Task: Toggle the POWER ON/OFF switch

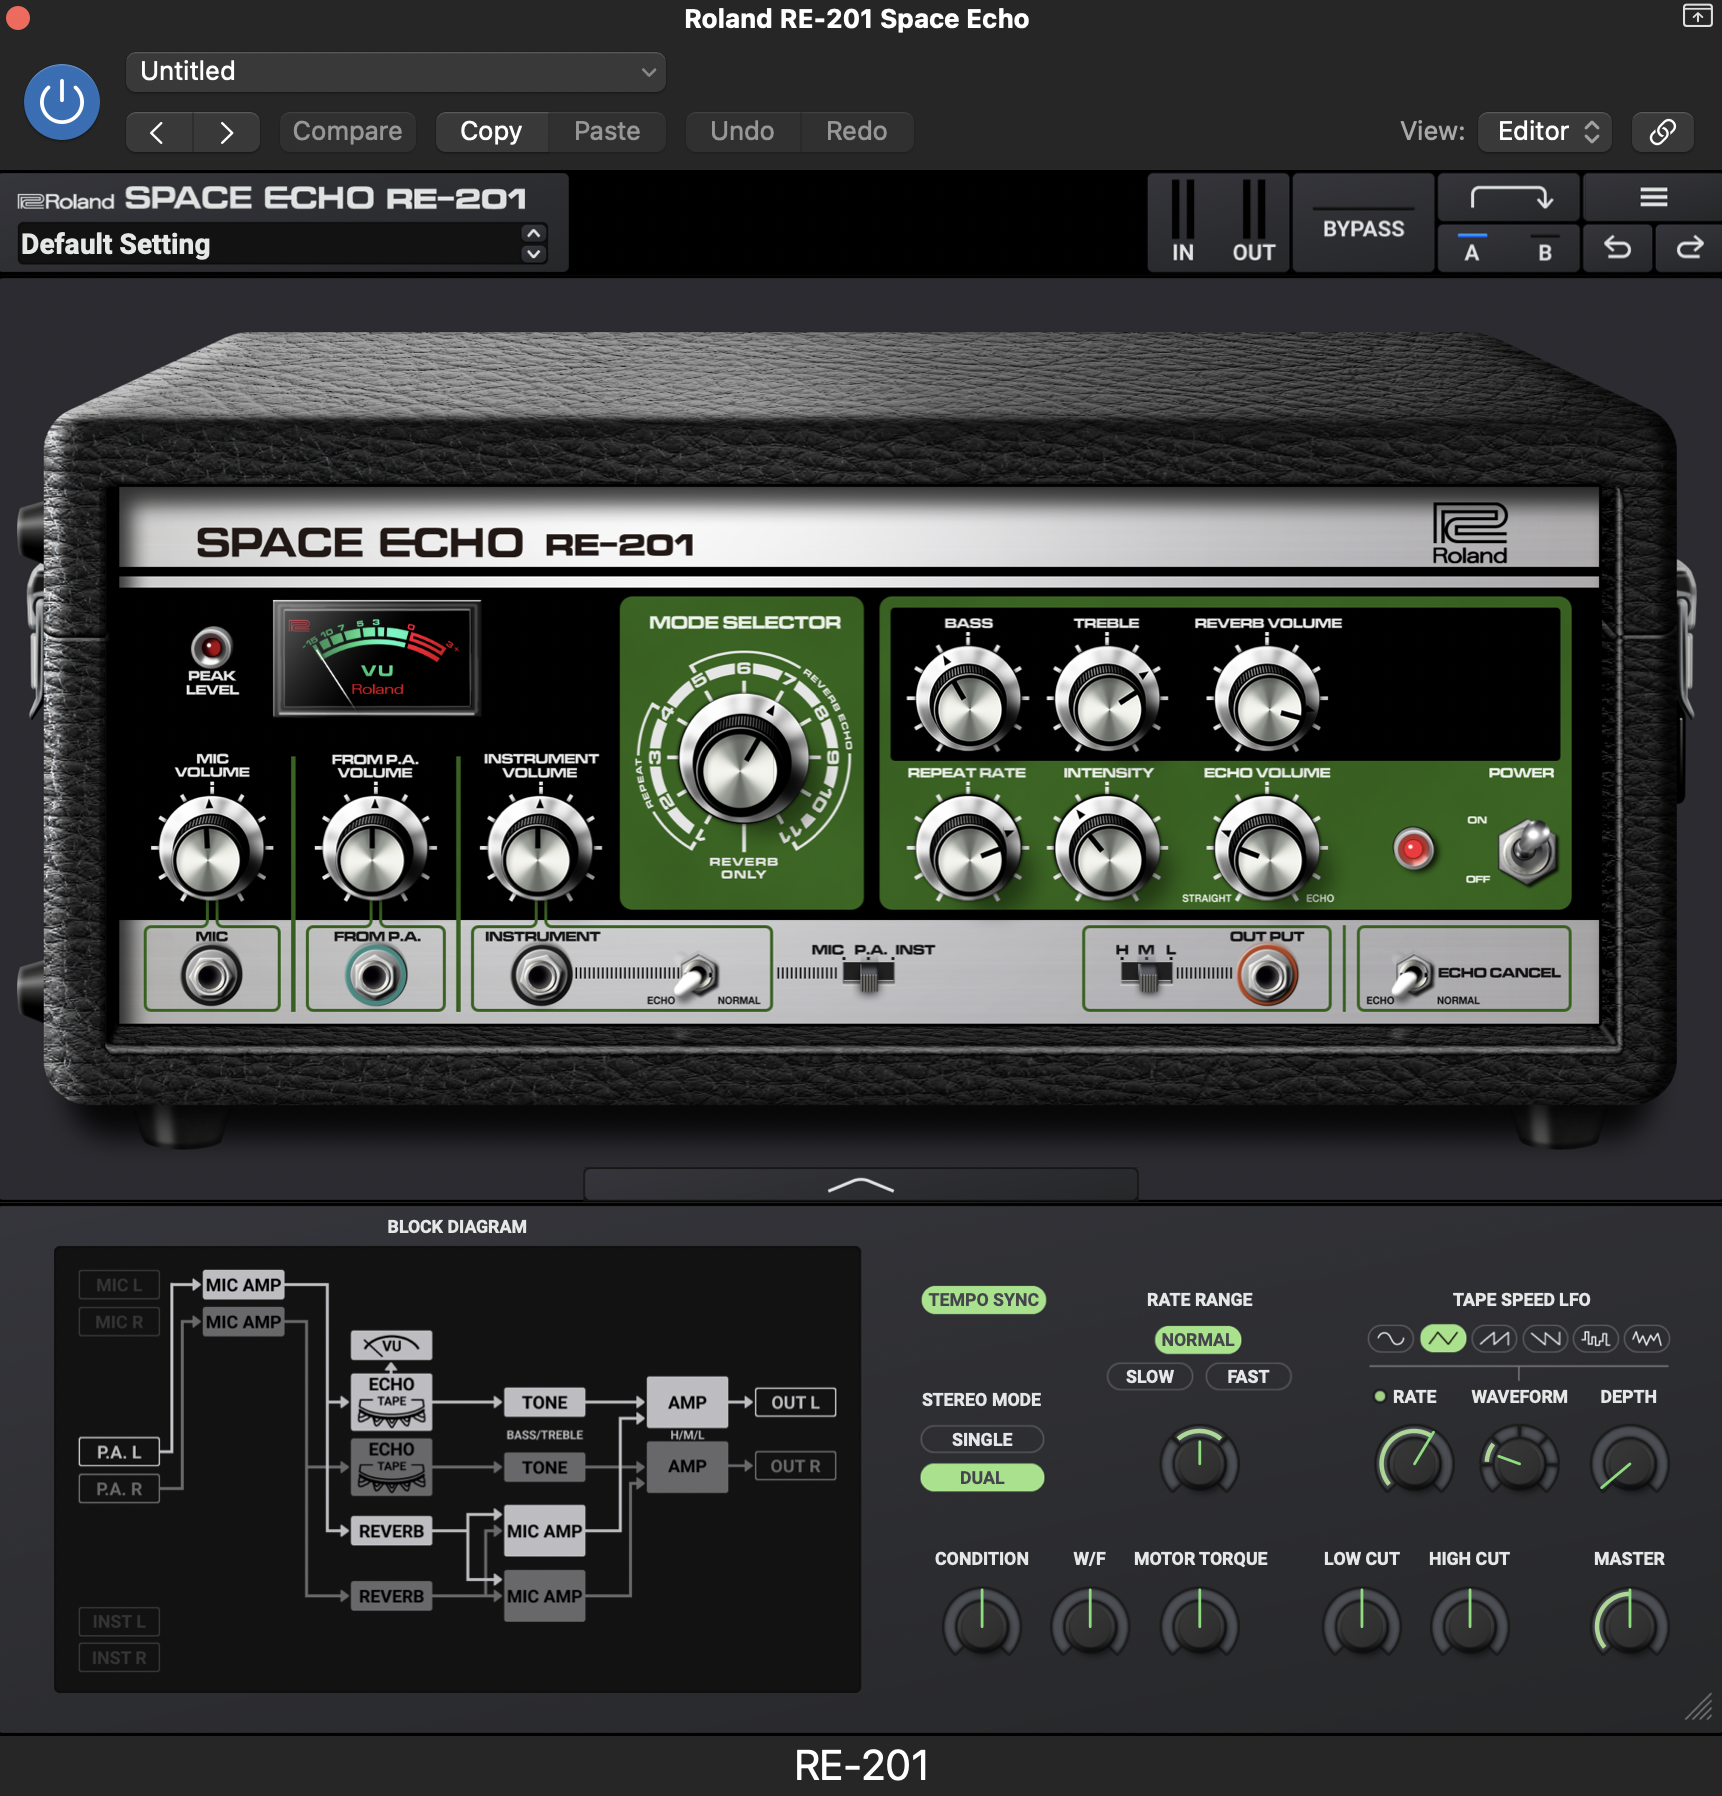Action: coord(1527,852)
